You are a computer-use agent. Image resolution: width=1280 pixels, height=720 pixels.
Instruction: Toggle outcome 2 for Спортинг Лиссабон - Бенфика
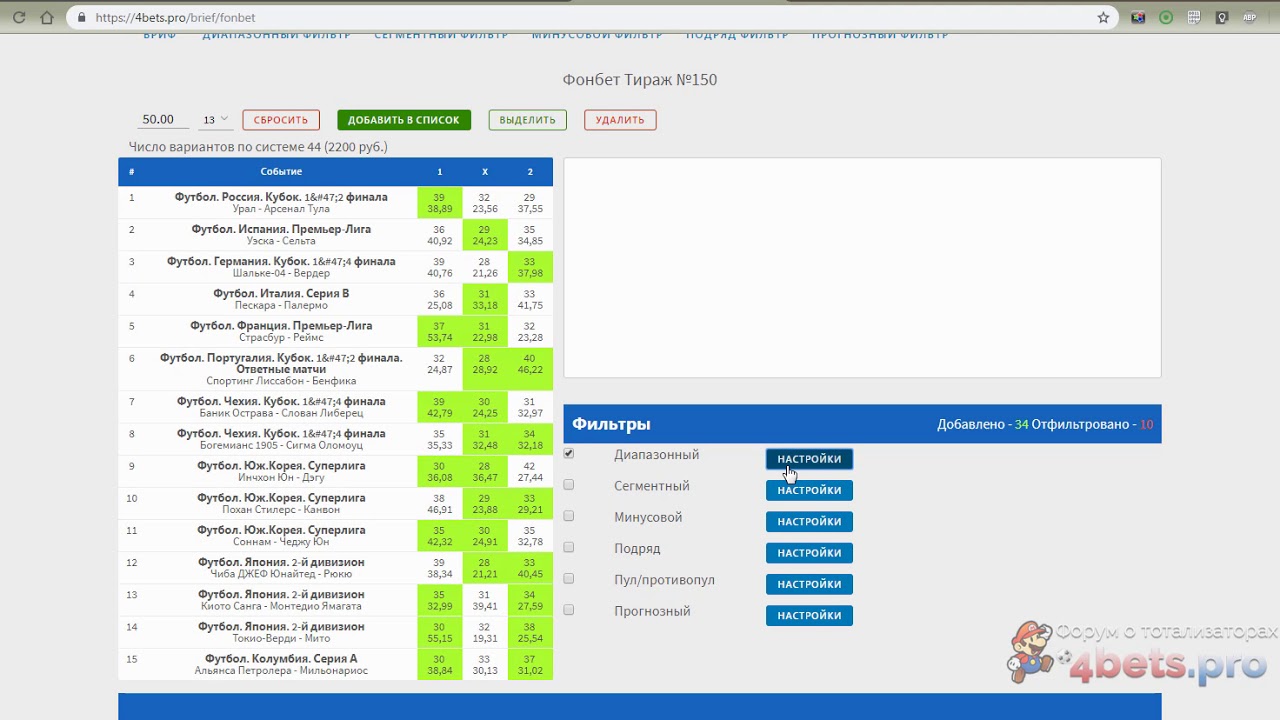pyautogui.click(x=530, y=369)
